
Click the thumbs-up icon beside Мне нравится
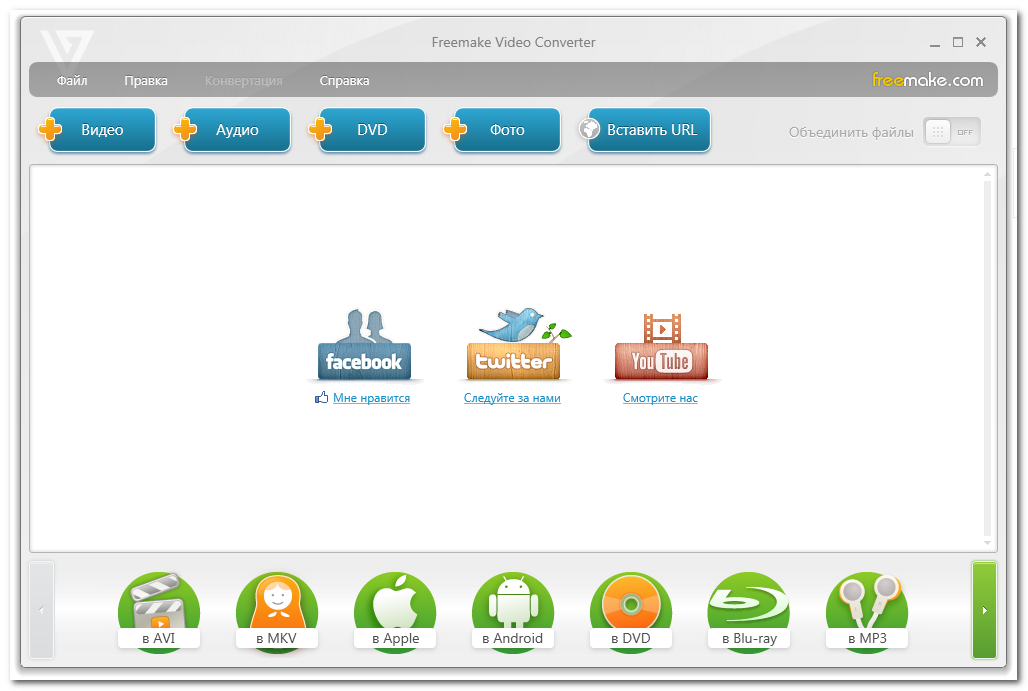(x=321, y=397)
